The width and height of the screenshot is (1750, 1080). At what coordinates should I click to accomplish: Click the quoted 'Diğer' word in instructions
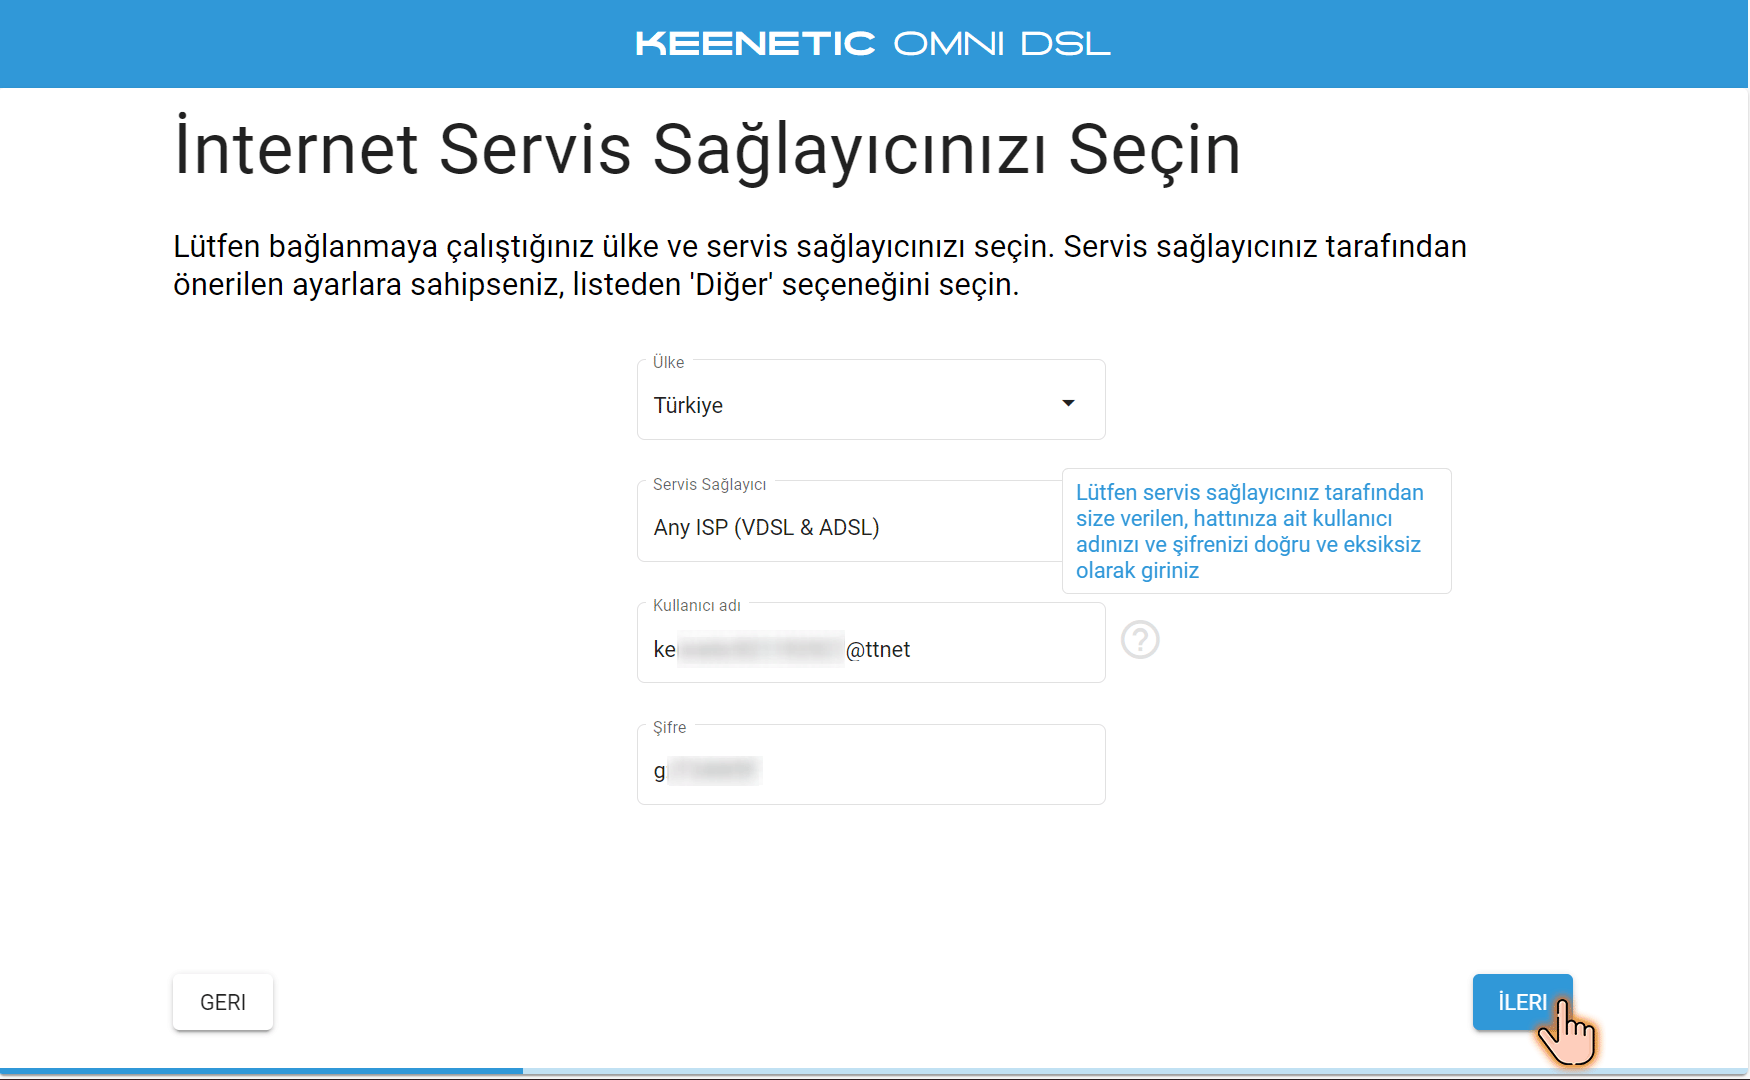coord(733,285)
